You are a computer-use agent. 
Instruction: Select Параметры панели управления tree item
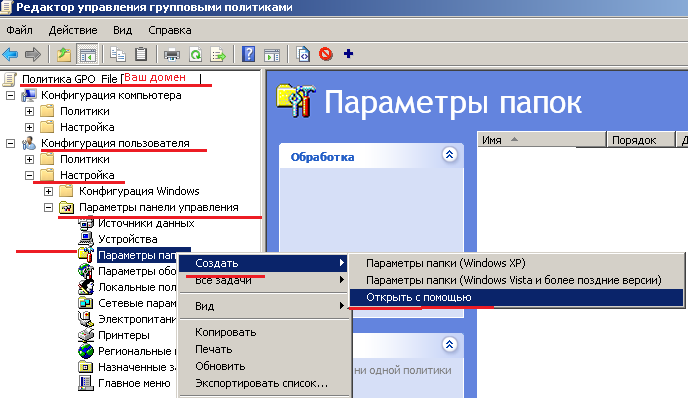coord(158,207)
